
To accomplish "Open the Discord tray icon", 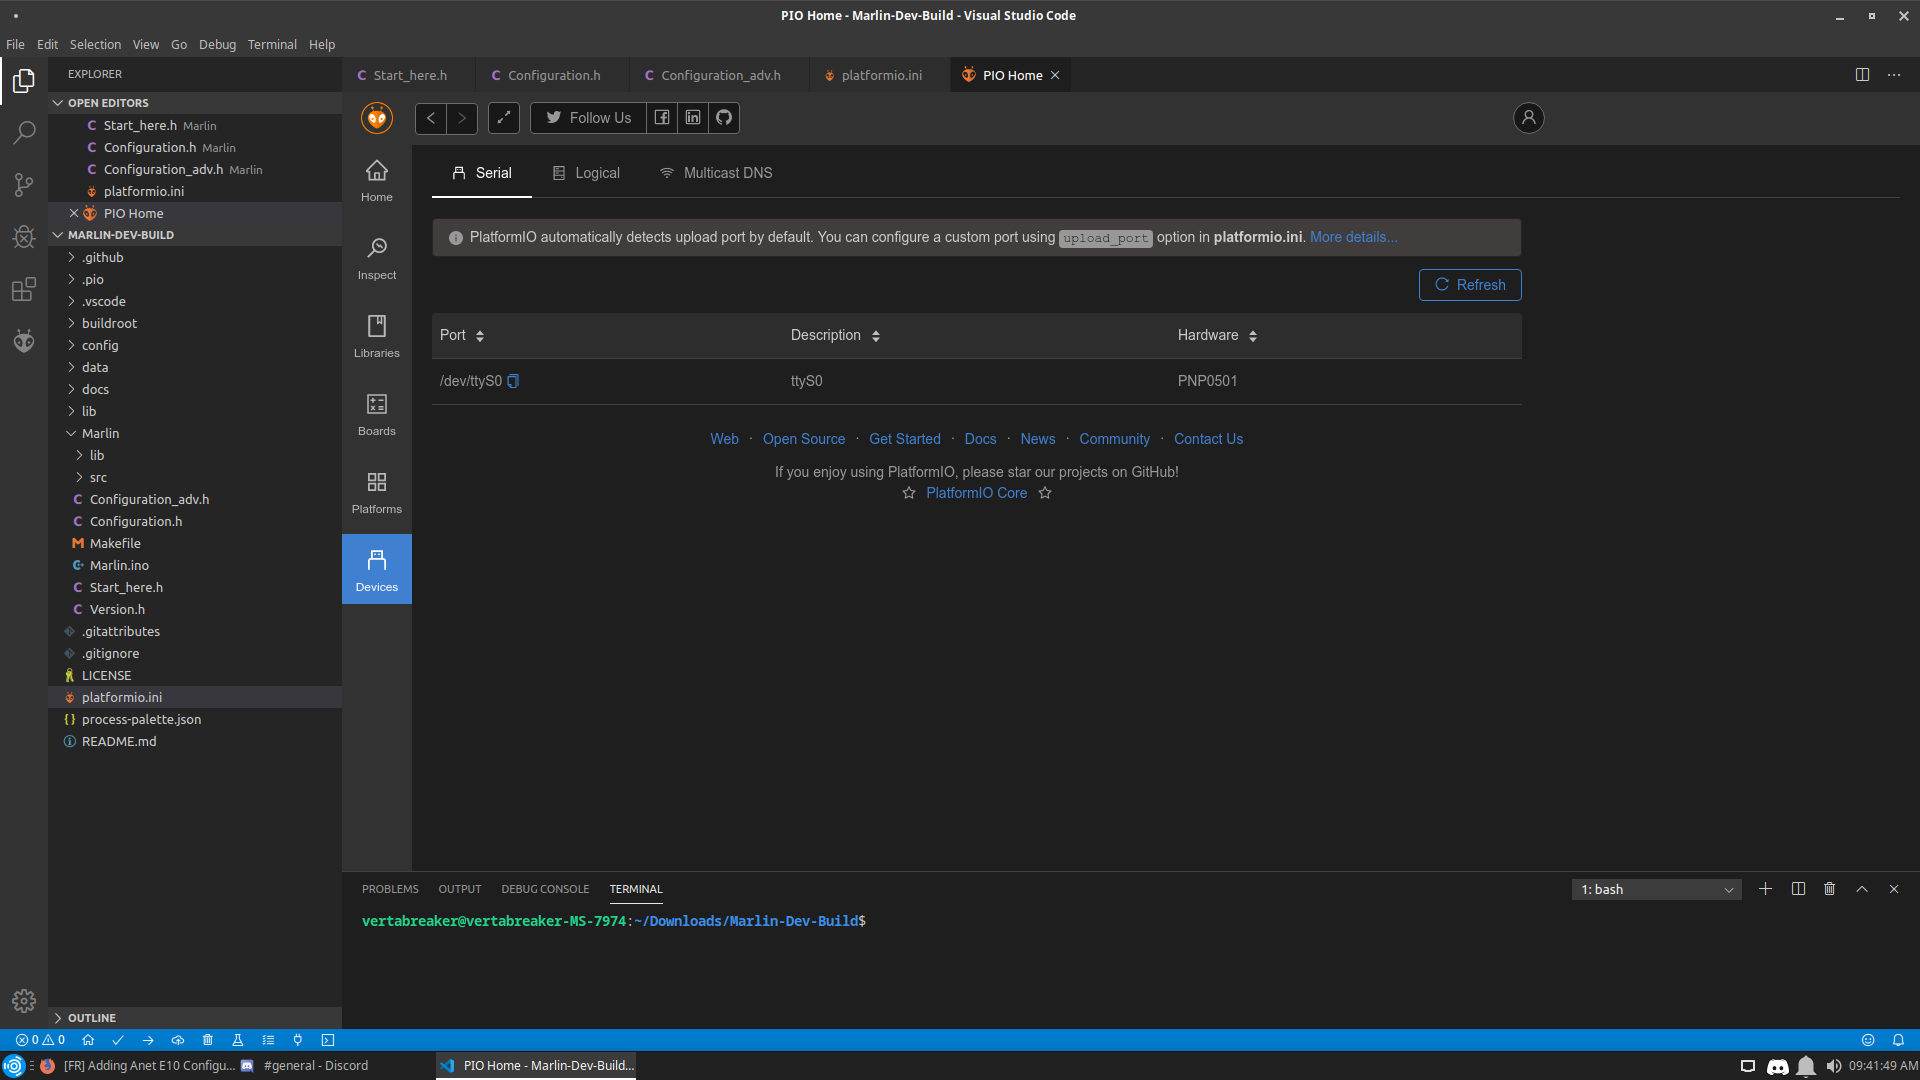I will coord(1777,1066).
